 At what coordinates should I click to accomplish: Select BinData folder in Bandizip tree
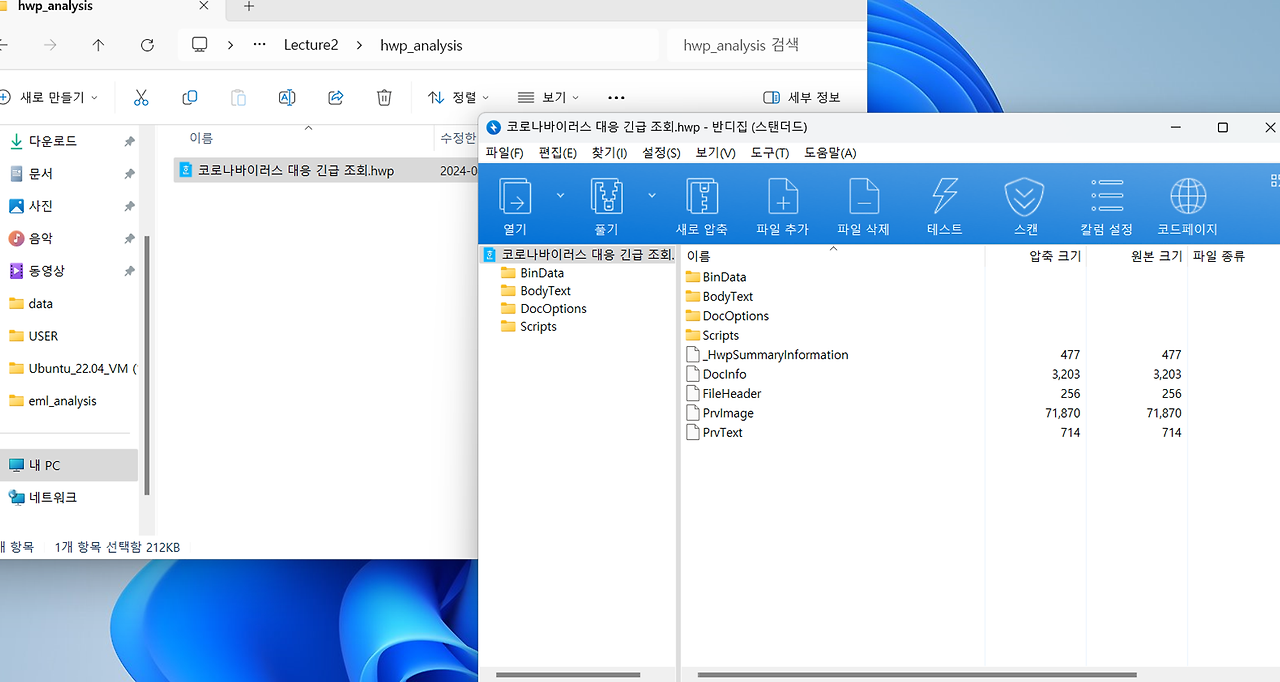point(532,273)
